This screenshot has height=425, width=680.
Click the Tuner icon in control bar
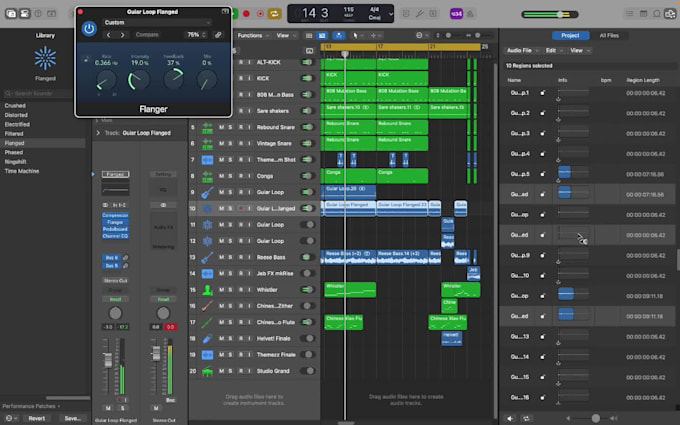(x=419, y=14)
